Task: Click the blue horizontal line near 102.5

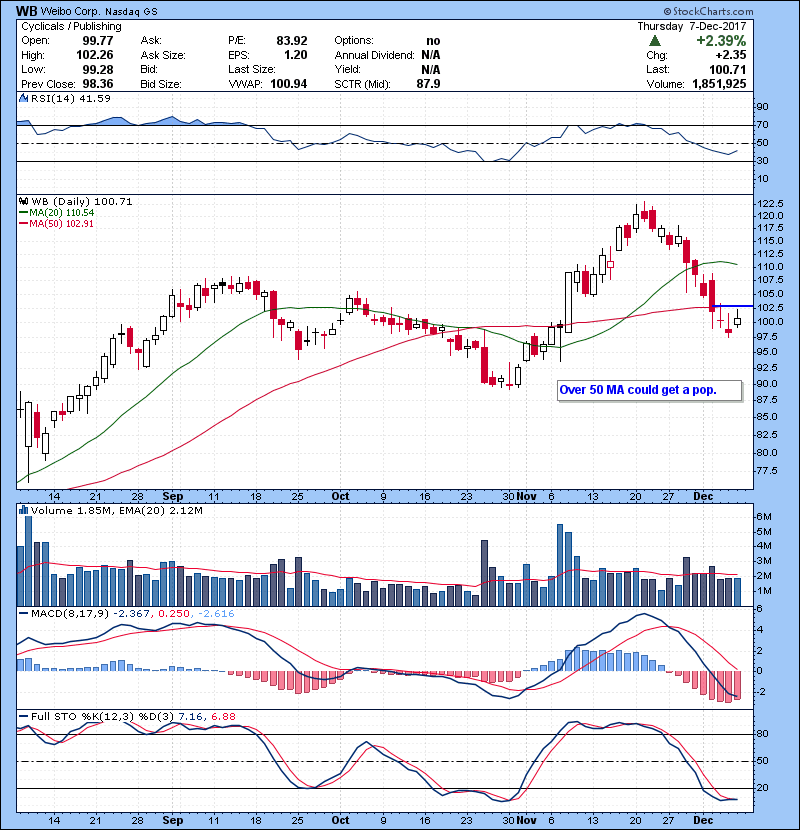Action: pos(733,306)
